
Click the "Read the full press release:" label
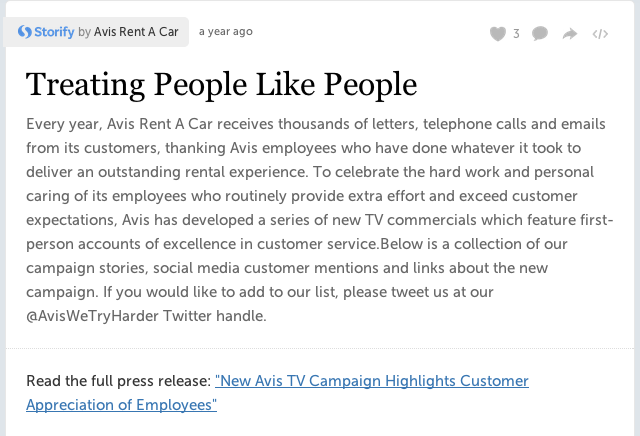118,381
